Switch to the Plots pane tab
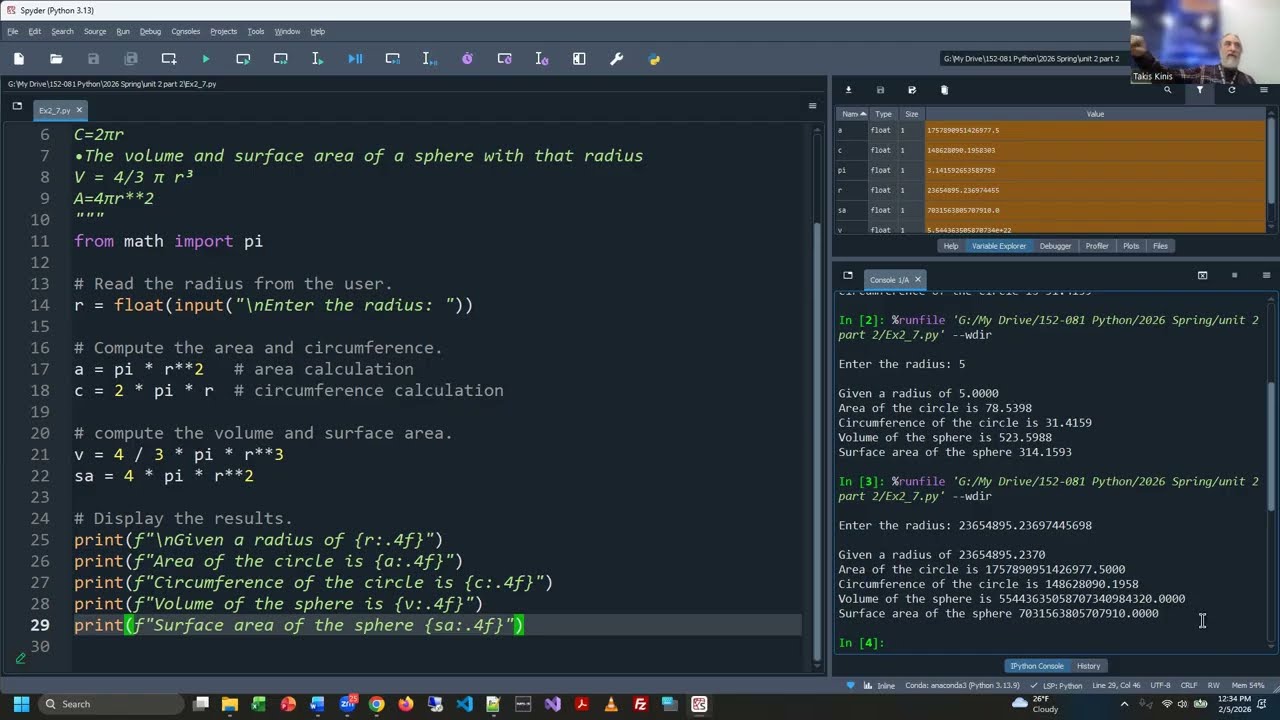The height and width of the screenshot is (720, 1280). pos(1131,246)
